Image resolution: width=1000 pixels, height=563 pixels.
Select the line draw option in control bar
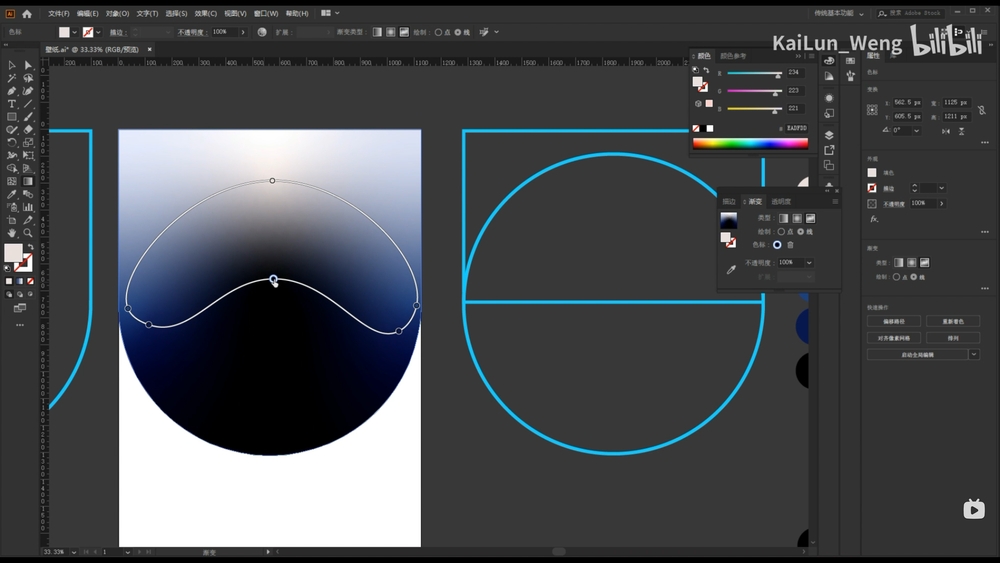457,32
